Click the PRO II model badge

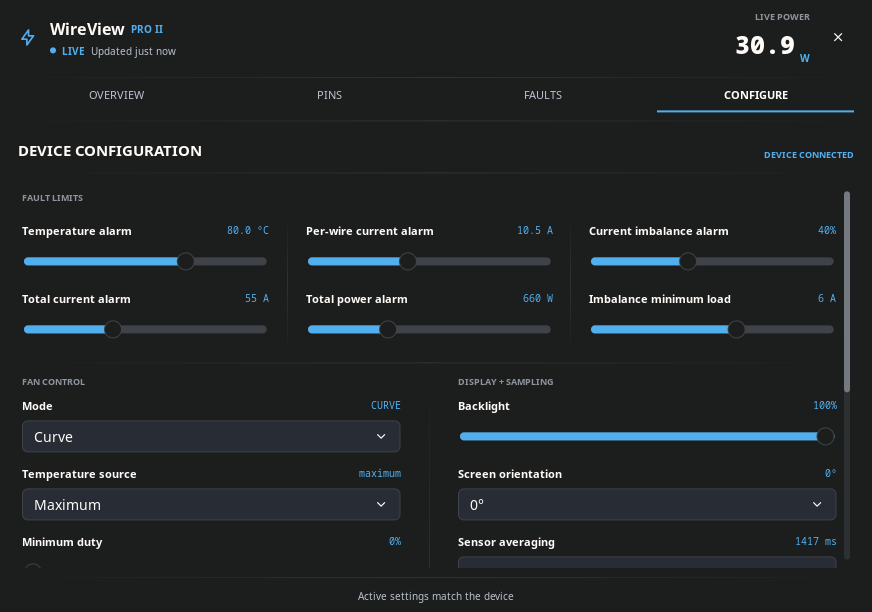[x=147, y=29]
